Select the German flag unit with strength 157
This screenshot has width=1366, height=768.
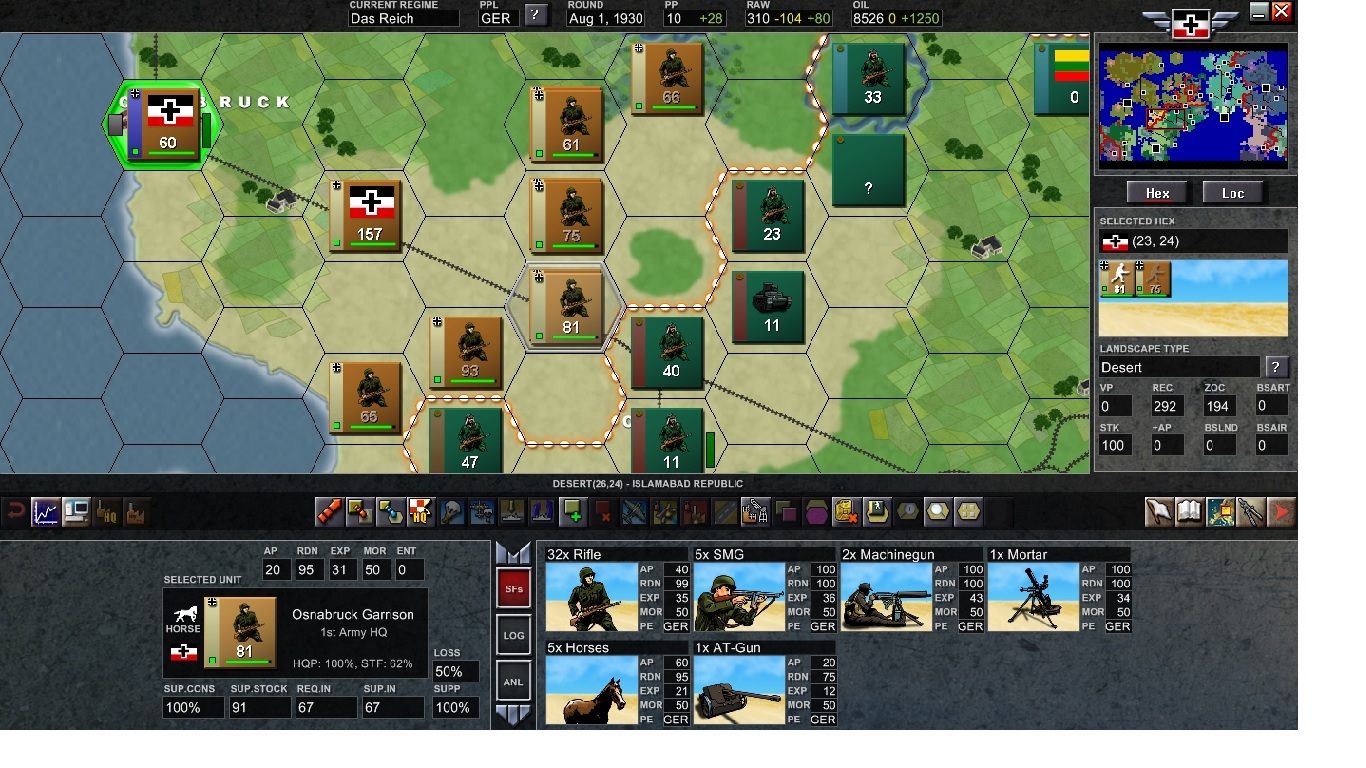pyautogui.click(x=366, y=216)
